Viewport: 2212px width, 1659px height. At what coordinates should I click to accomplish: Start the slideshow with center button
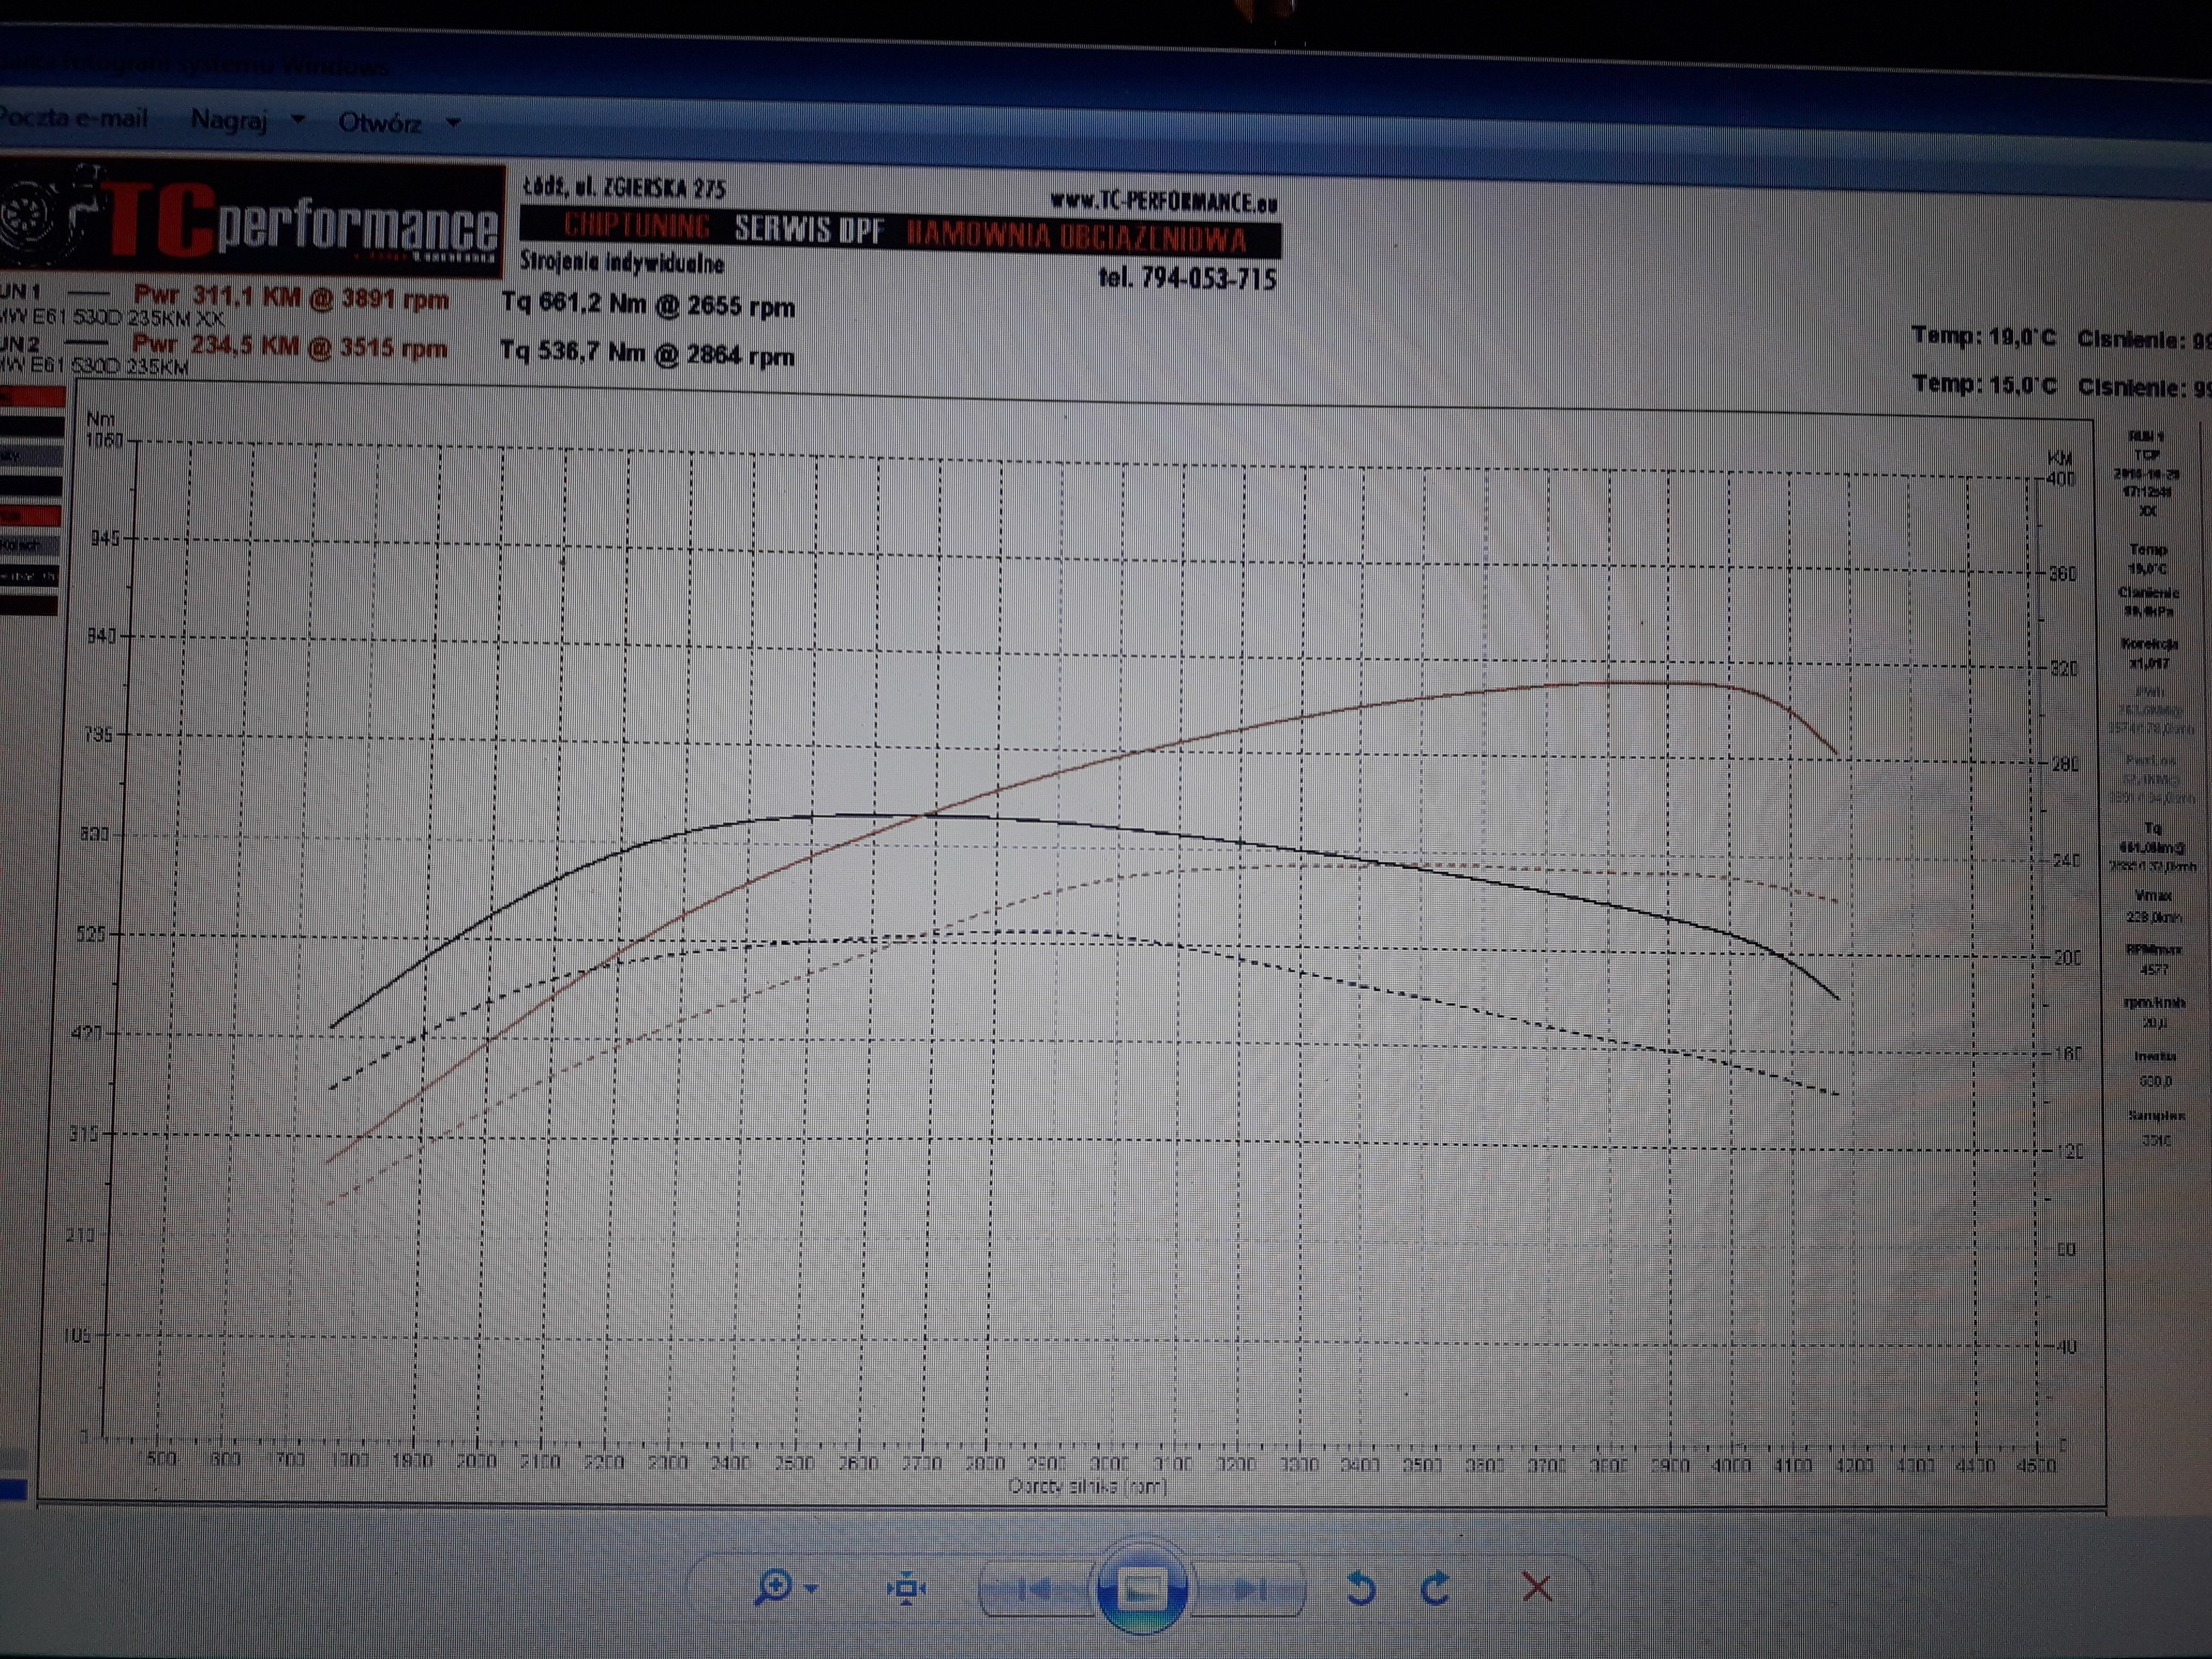pyautogui.click(x=1141, y=1588)
